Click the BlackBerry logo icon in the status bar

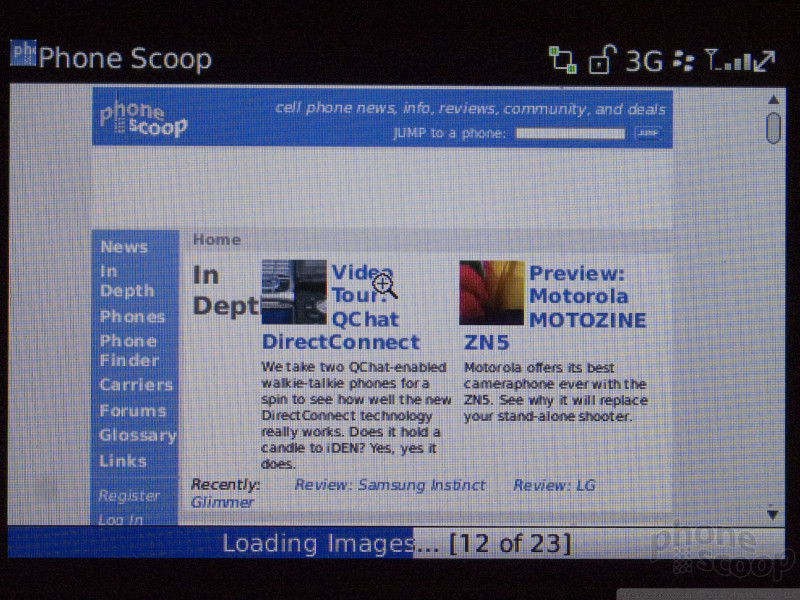pyautogui.click(x=684, y=61)
